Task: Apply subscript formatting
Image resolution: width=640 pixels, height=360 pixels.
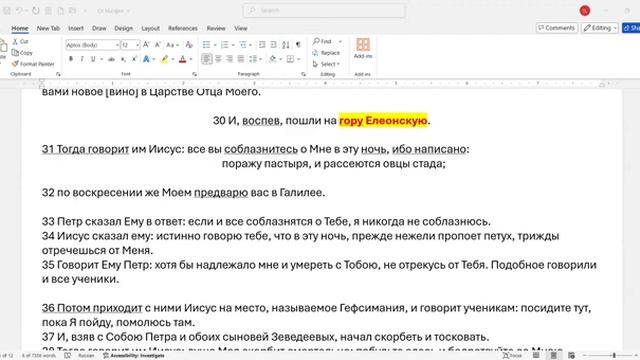Action: pos(123,59)
